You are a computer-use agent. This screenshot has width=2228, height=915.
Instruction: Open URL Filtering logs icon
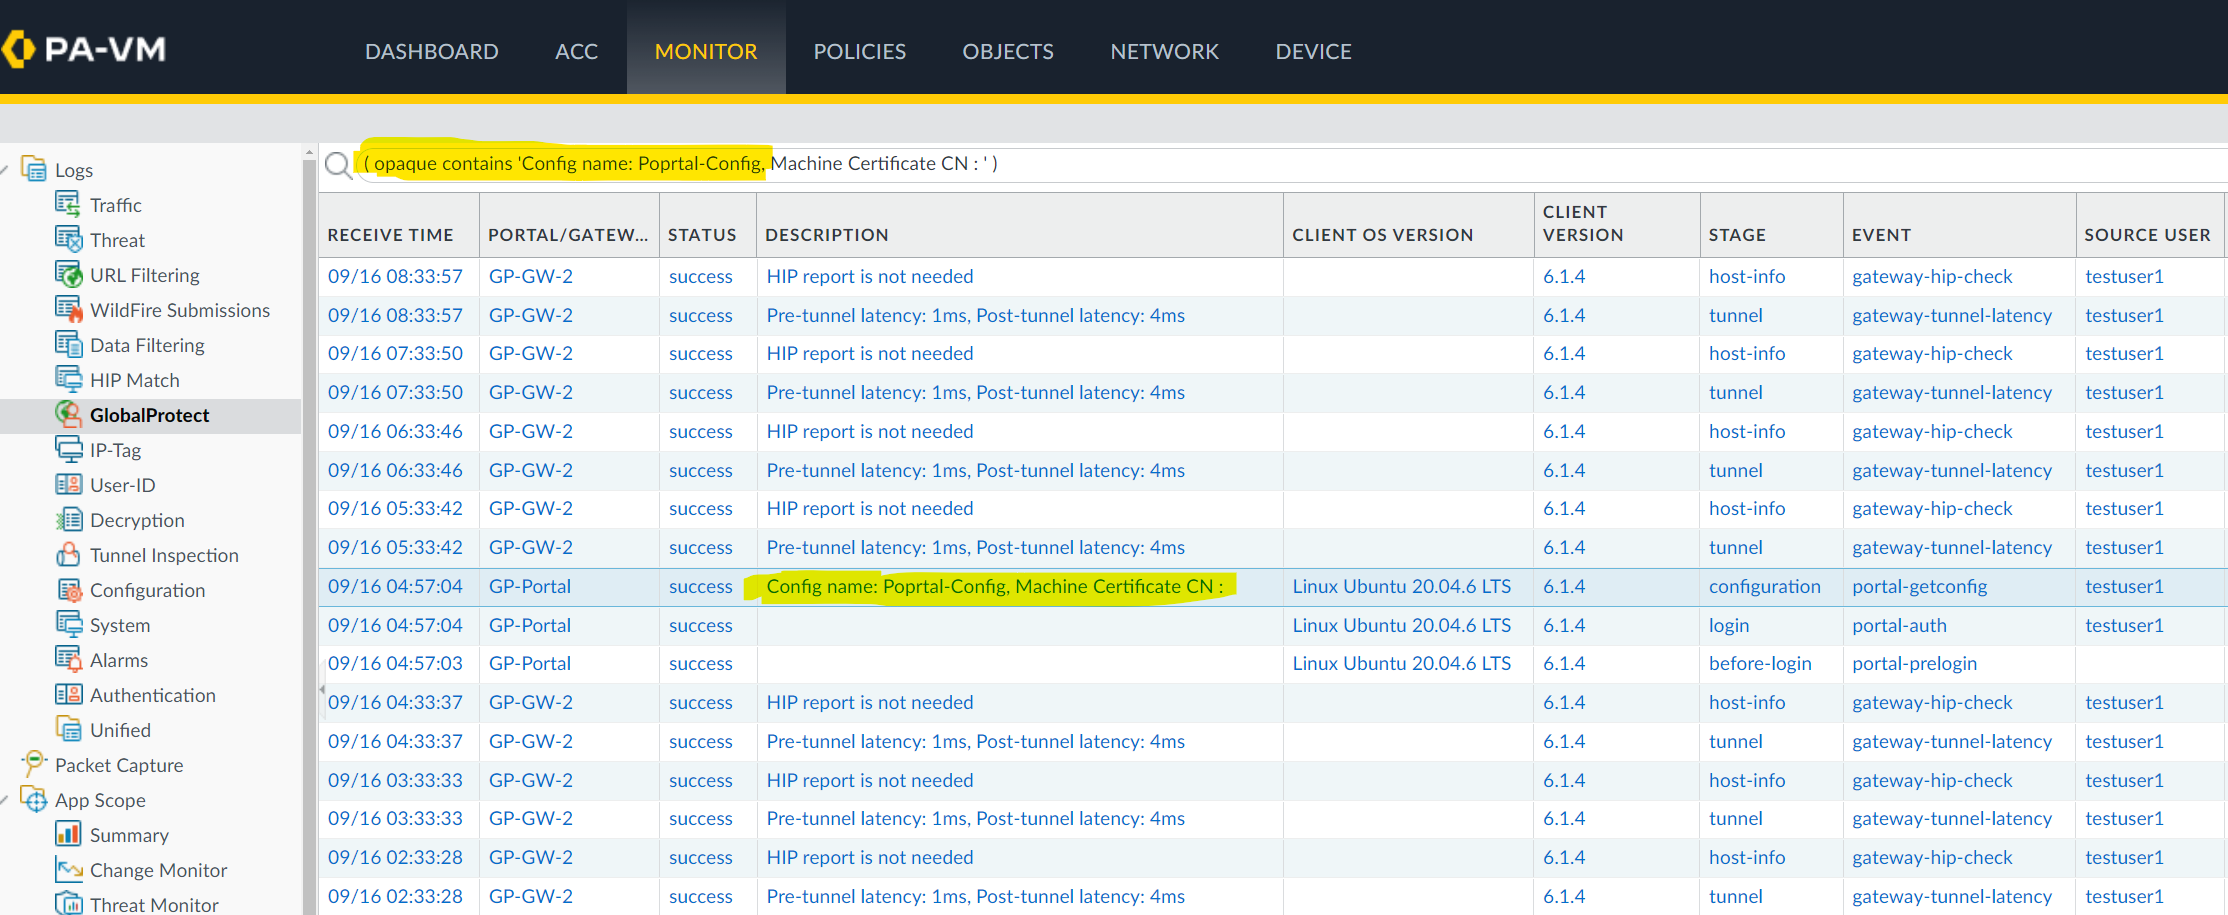[68, 275]
